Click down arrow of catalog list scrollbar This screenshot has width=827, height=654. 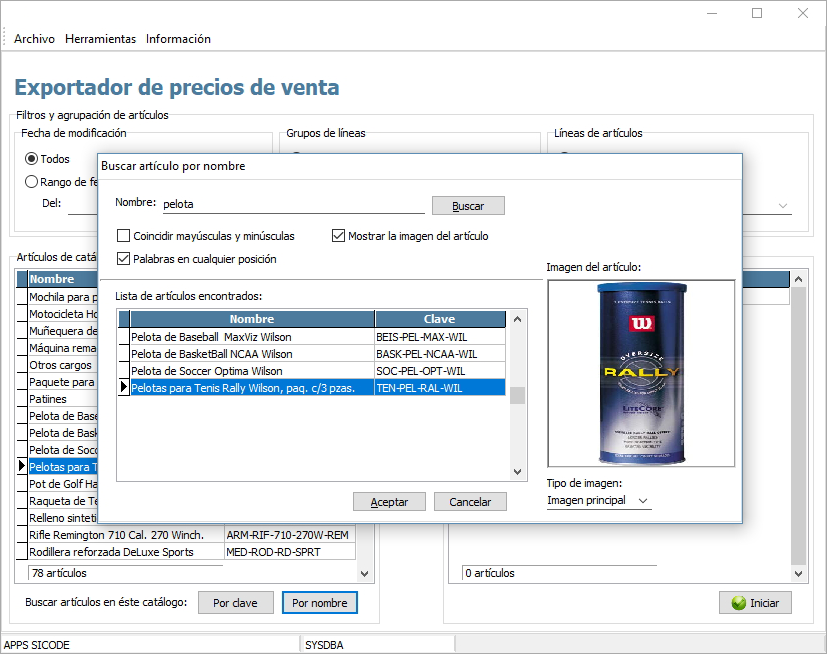(365, 574)
